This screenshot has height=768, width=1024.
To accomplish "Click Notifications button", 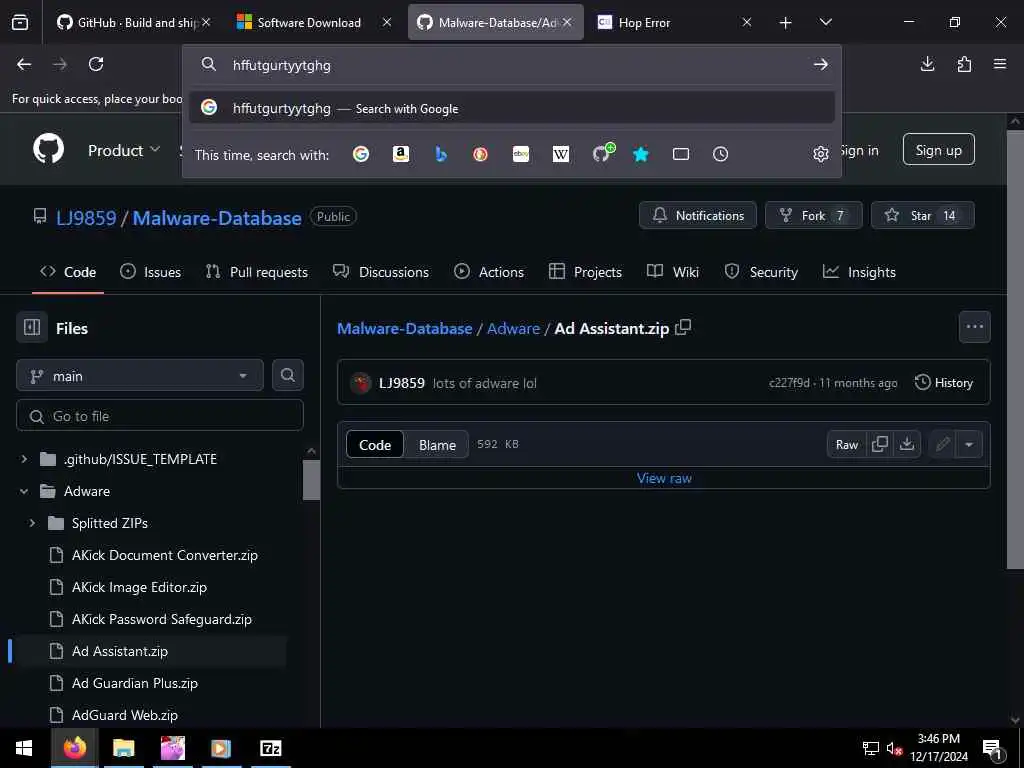I will (x=697, y=216).
